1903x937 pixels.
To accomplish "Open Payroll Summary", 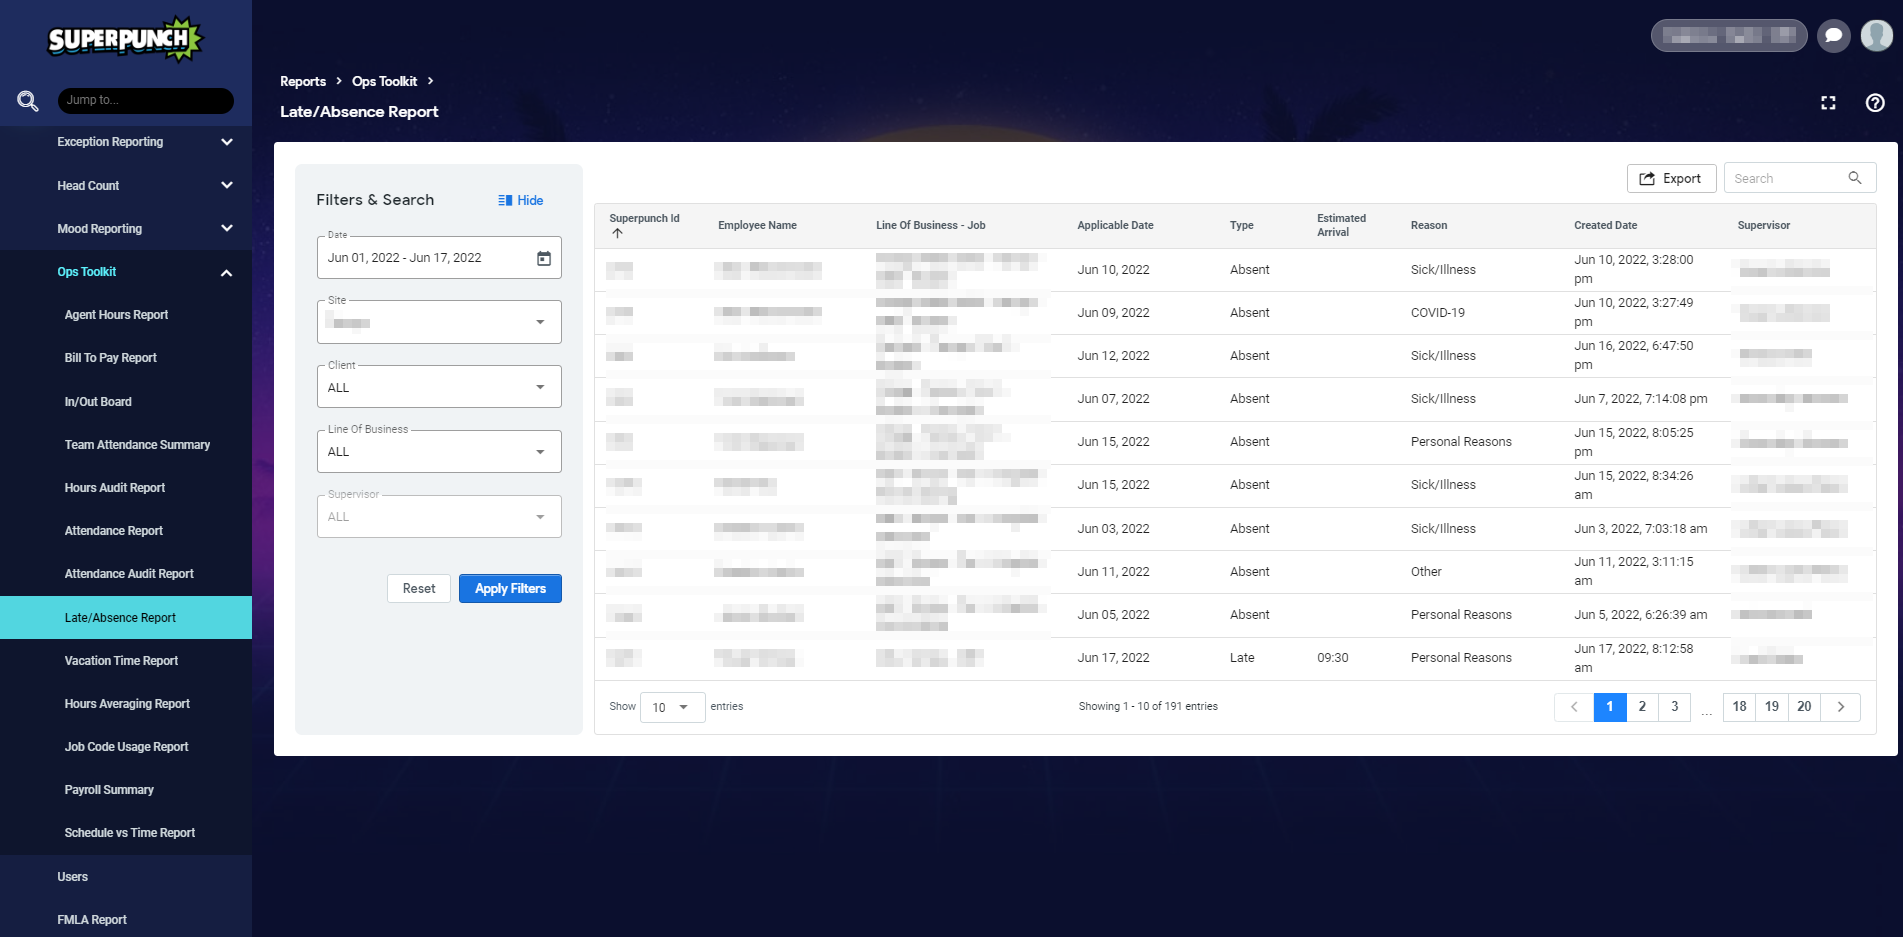I will (x=109, y=790).
